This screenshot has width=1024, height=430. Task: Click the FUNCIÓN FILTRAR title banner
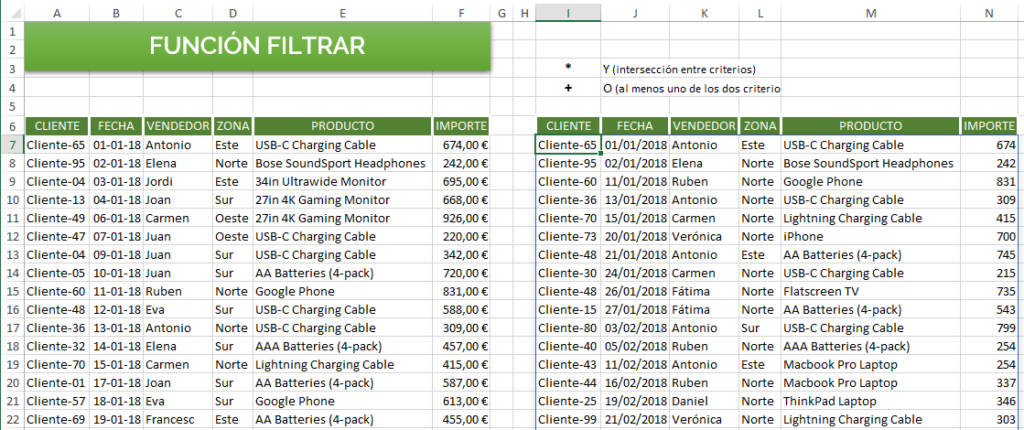pos(257,46)
